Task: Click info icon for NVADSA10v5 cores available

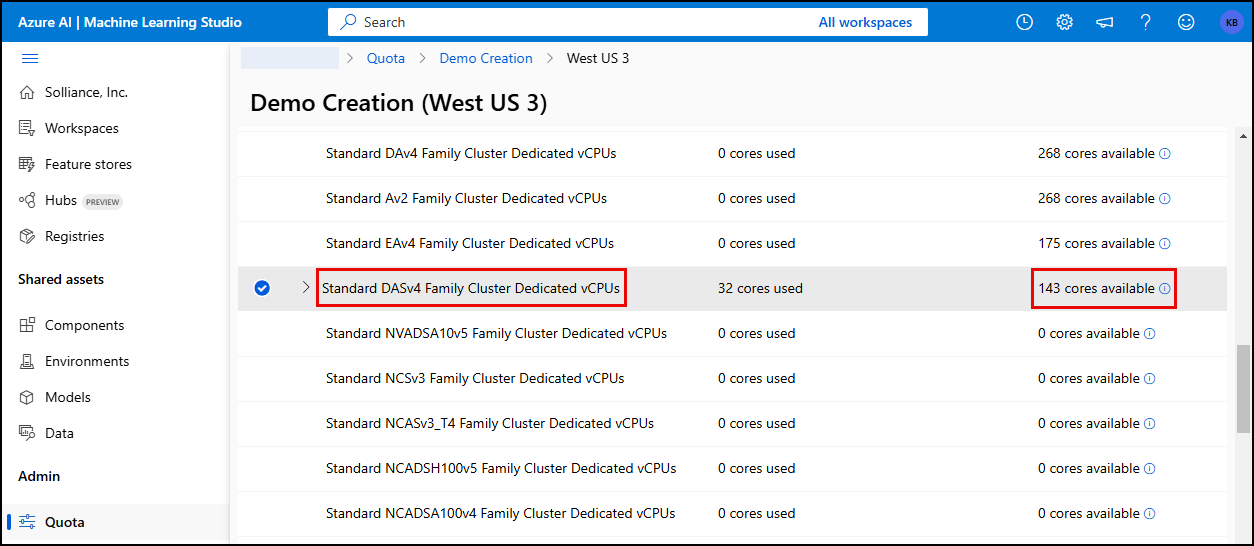Action: point(1149,334)
